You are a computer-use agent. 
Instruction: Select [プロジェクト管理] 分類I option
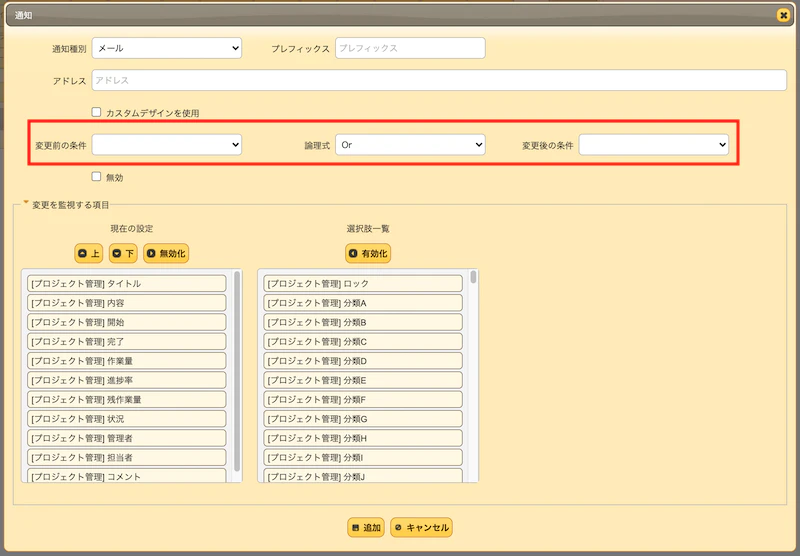pos(363,458)
